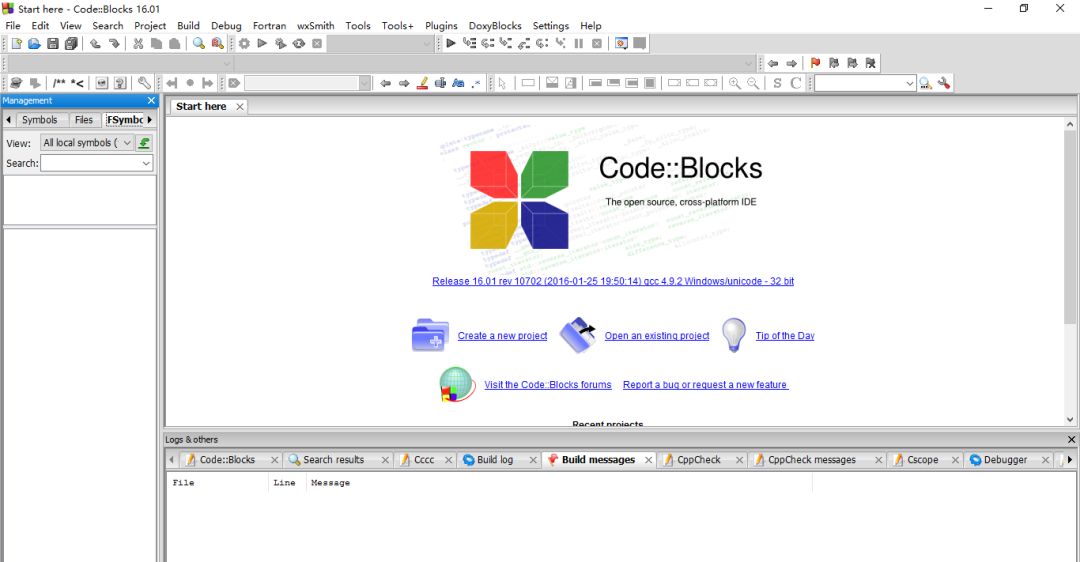Open the Debugging windows icon
The image size is (1080, 562).
coord(621,43)
